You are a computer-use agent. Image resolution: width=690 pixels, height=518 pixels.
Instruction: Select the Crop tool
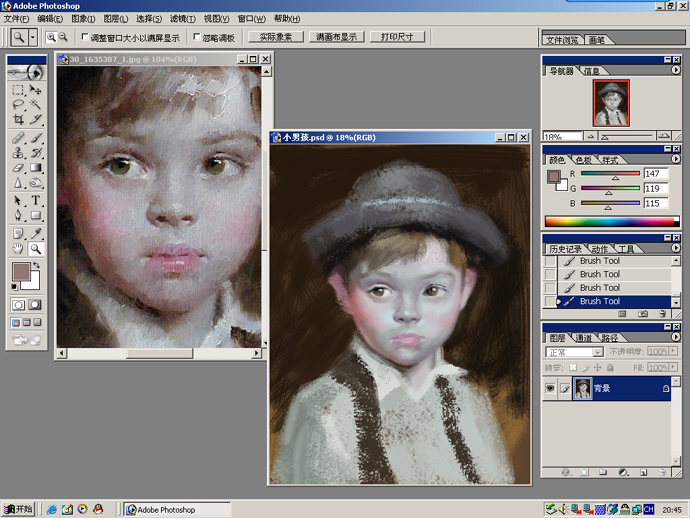click(18, 119)
